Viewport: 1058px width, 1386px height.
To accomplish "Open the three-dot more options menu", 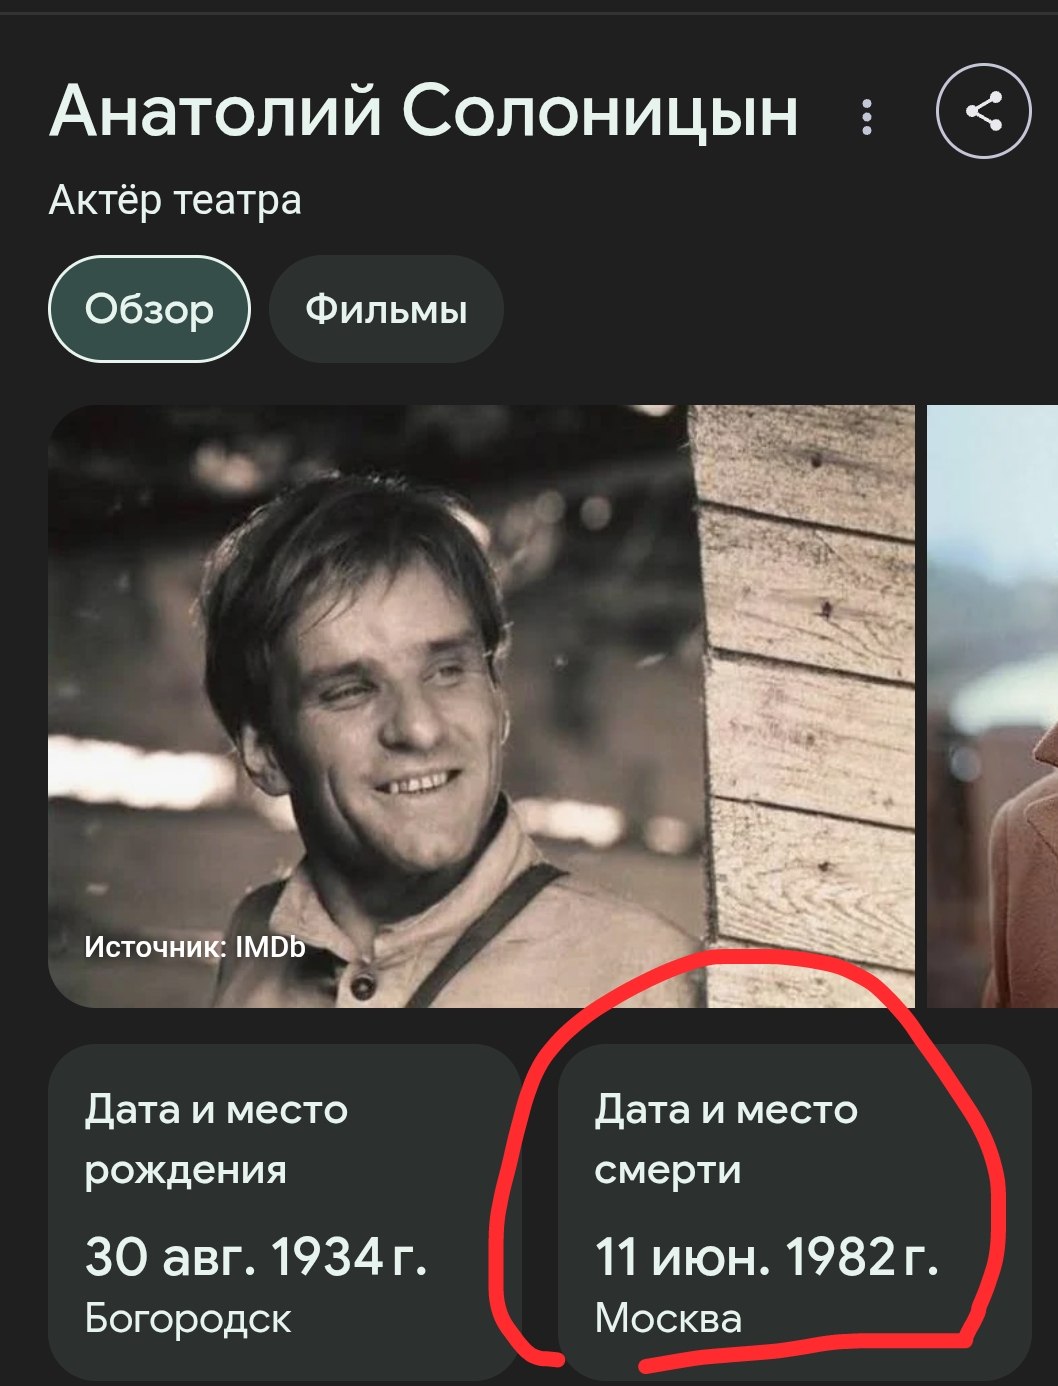I will click(x=867, y=117).
